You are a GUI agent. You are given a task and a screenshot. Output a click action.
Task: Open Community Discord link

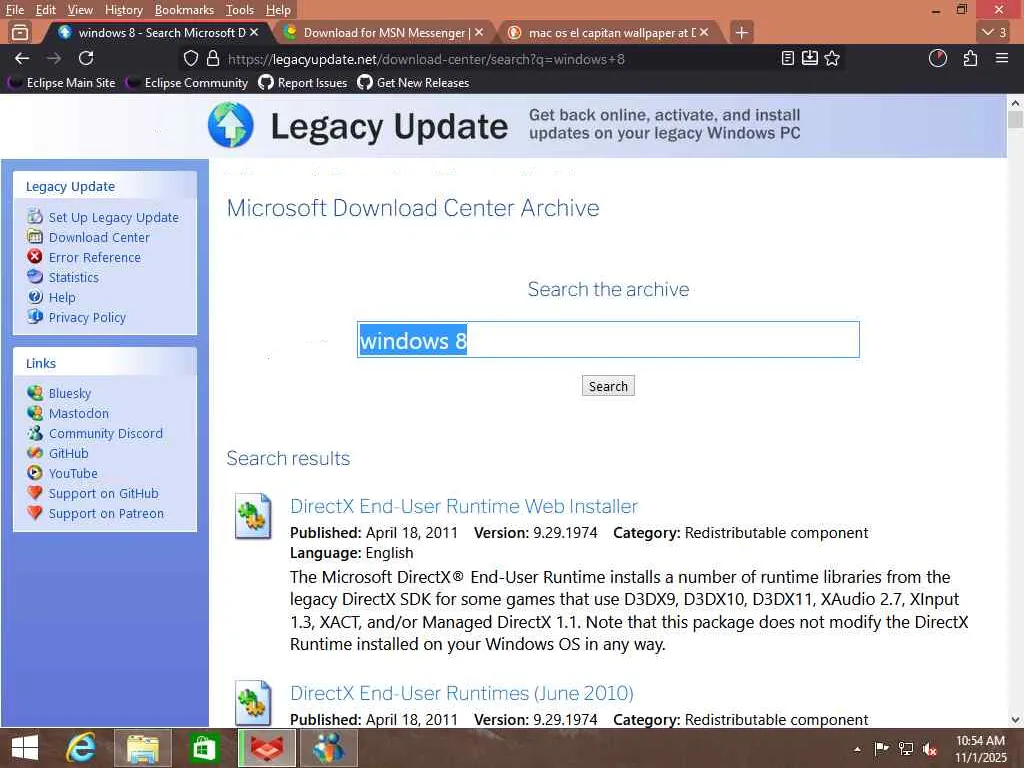[105, 434]
